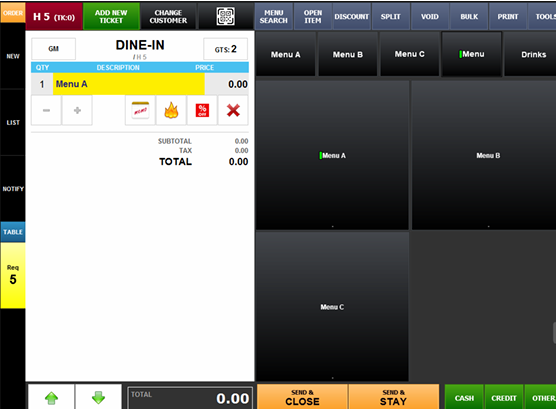Open the QR code scanner icon
This screenshot has width=556, height=410.
tap(226, 16)
